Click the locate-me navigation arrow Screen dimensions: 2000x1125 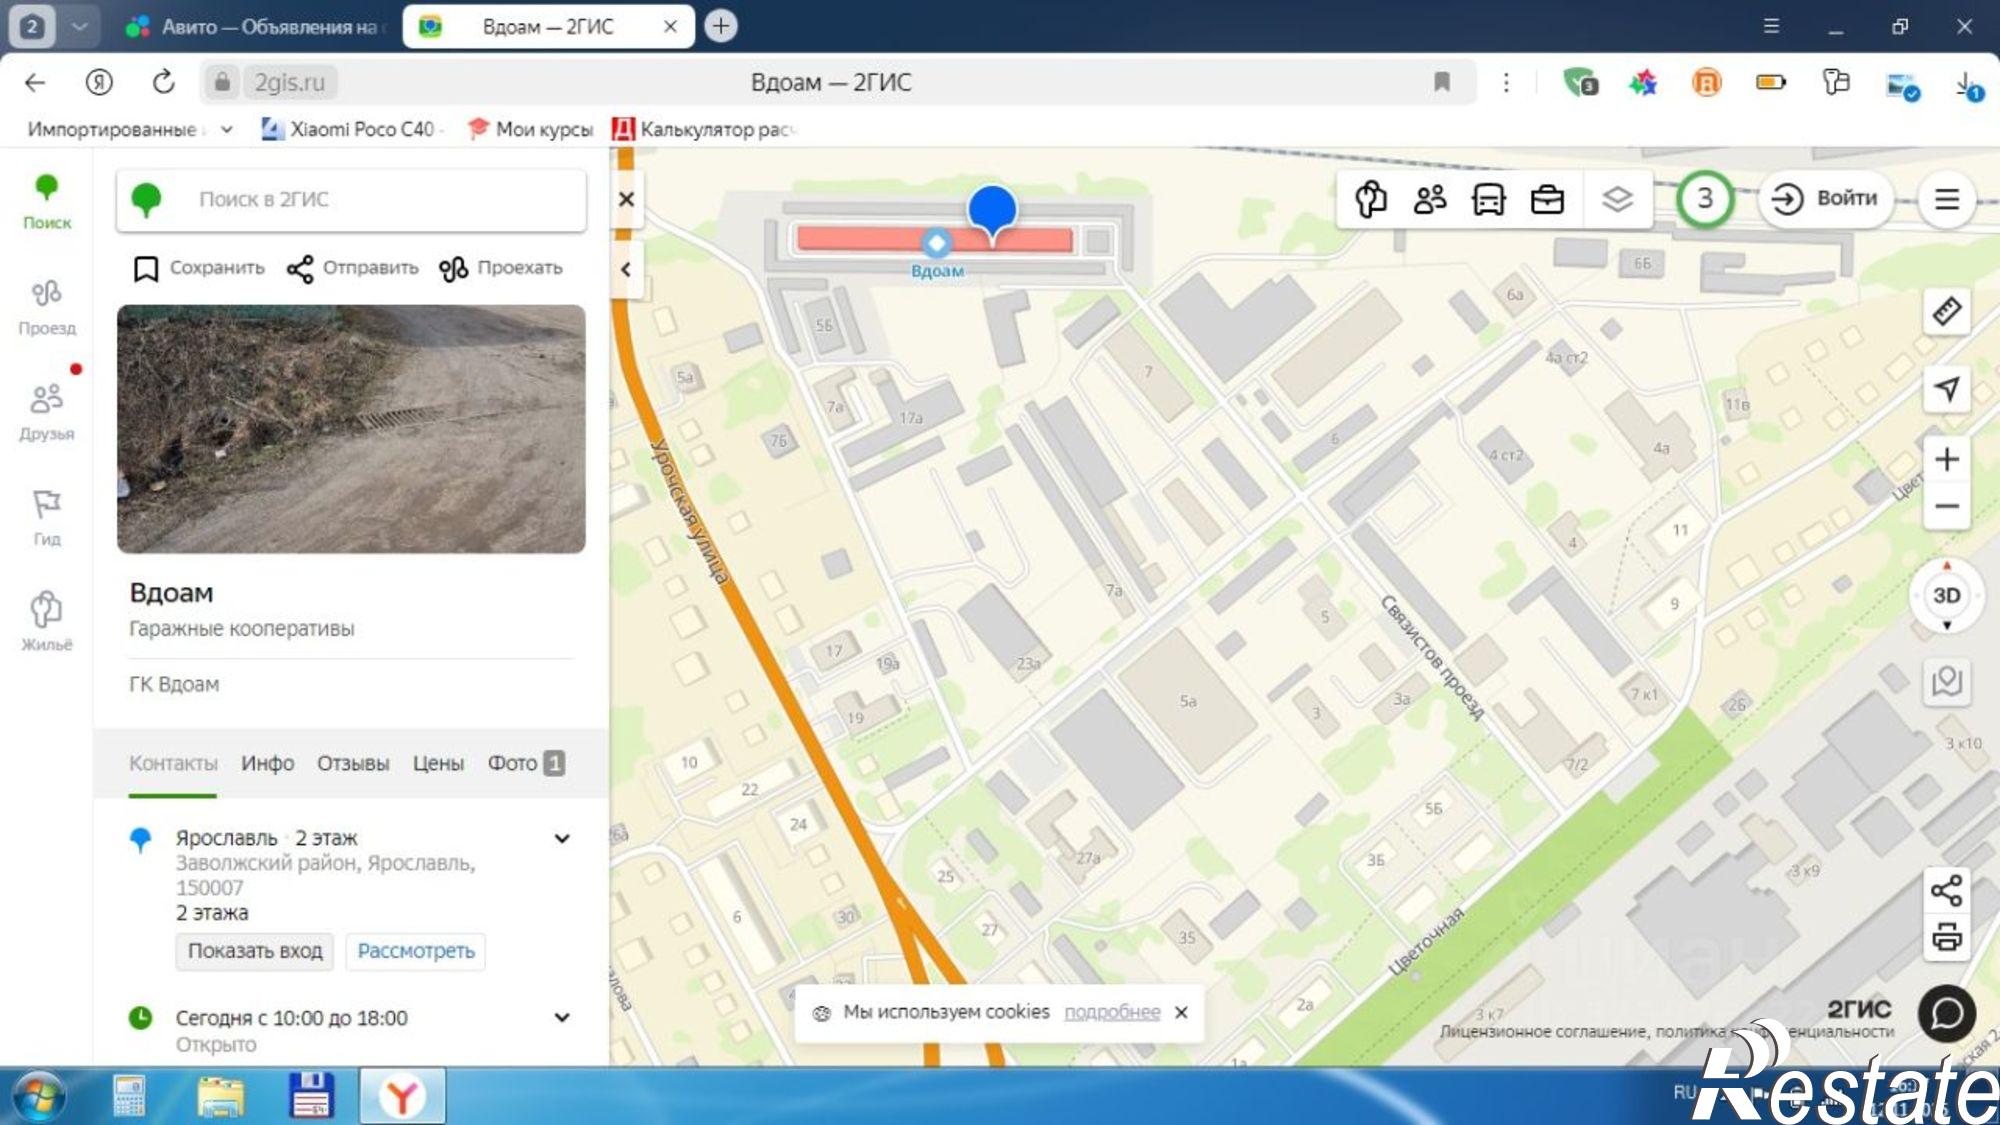pyautogui.click(x=1946, y=388)
